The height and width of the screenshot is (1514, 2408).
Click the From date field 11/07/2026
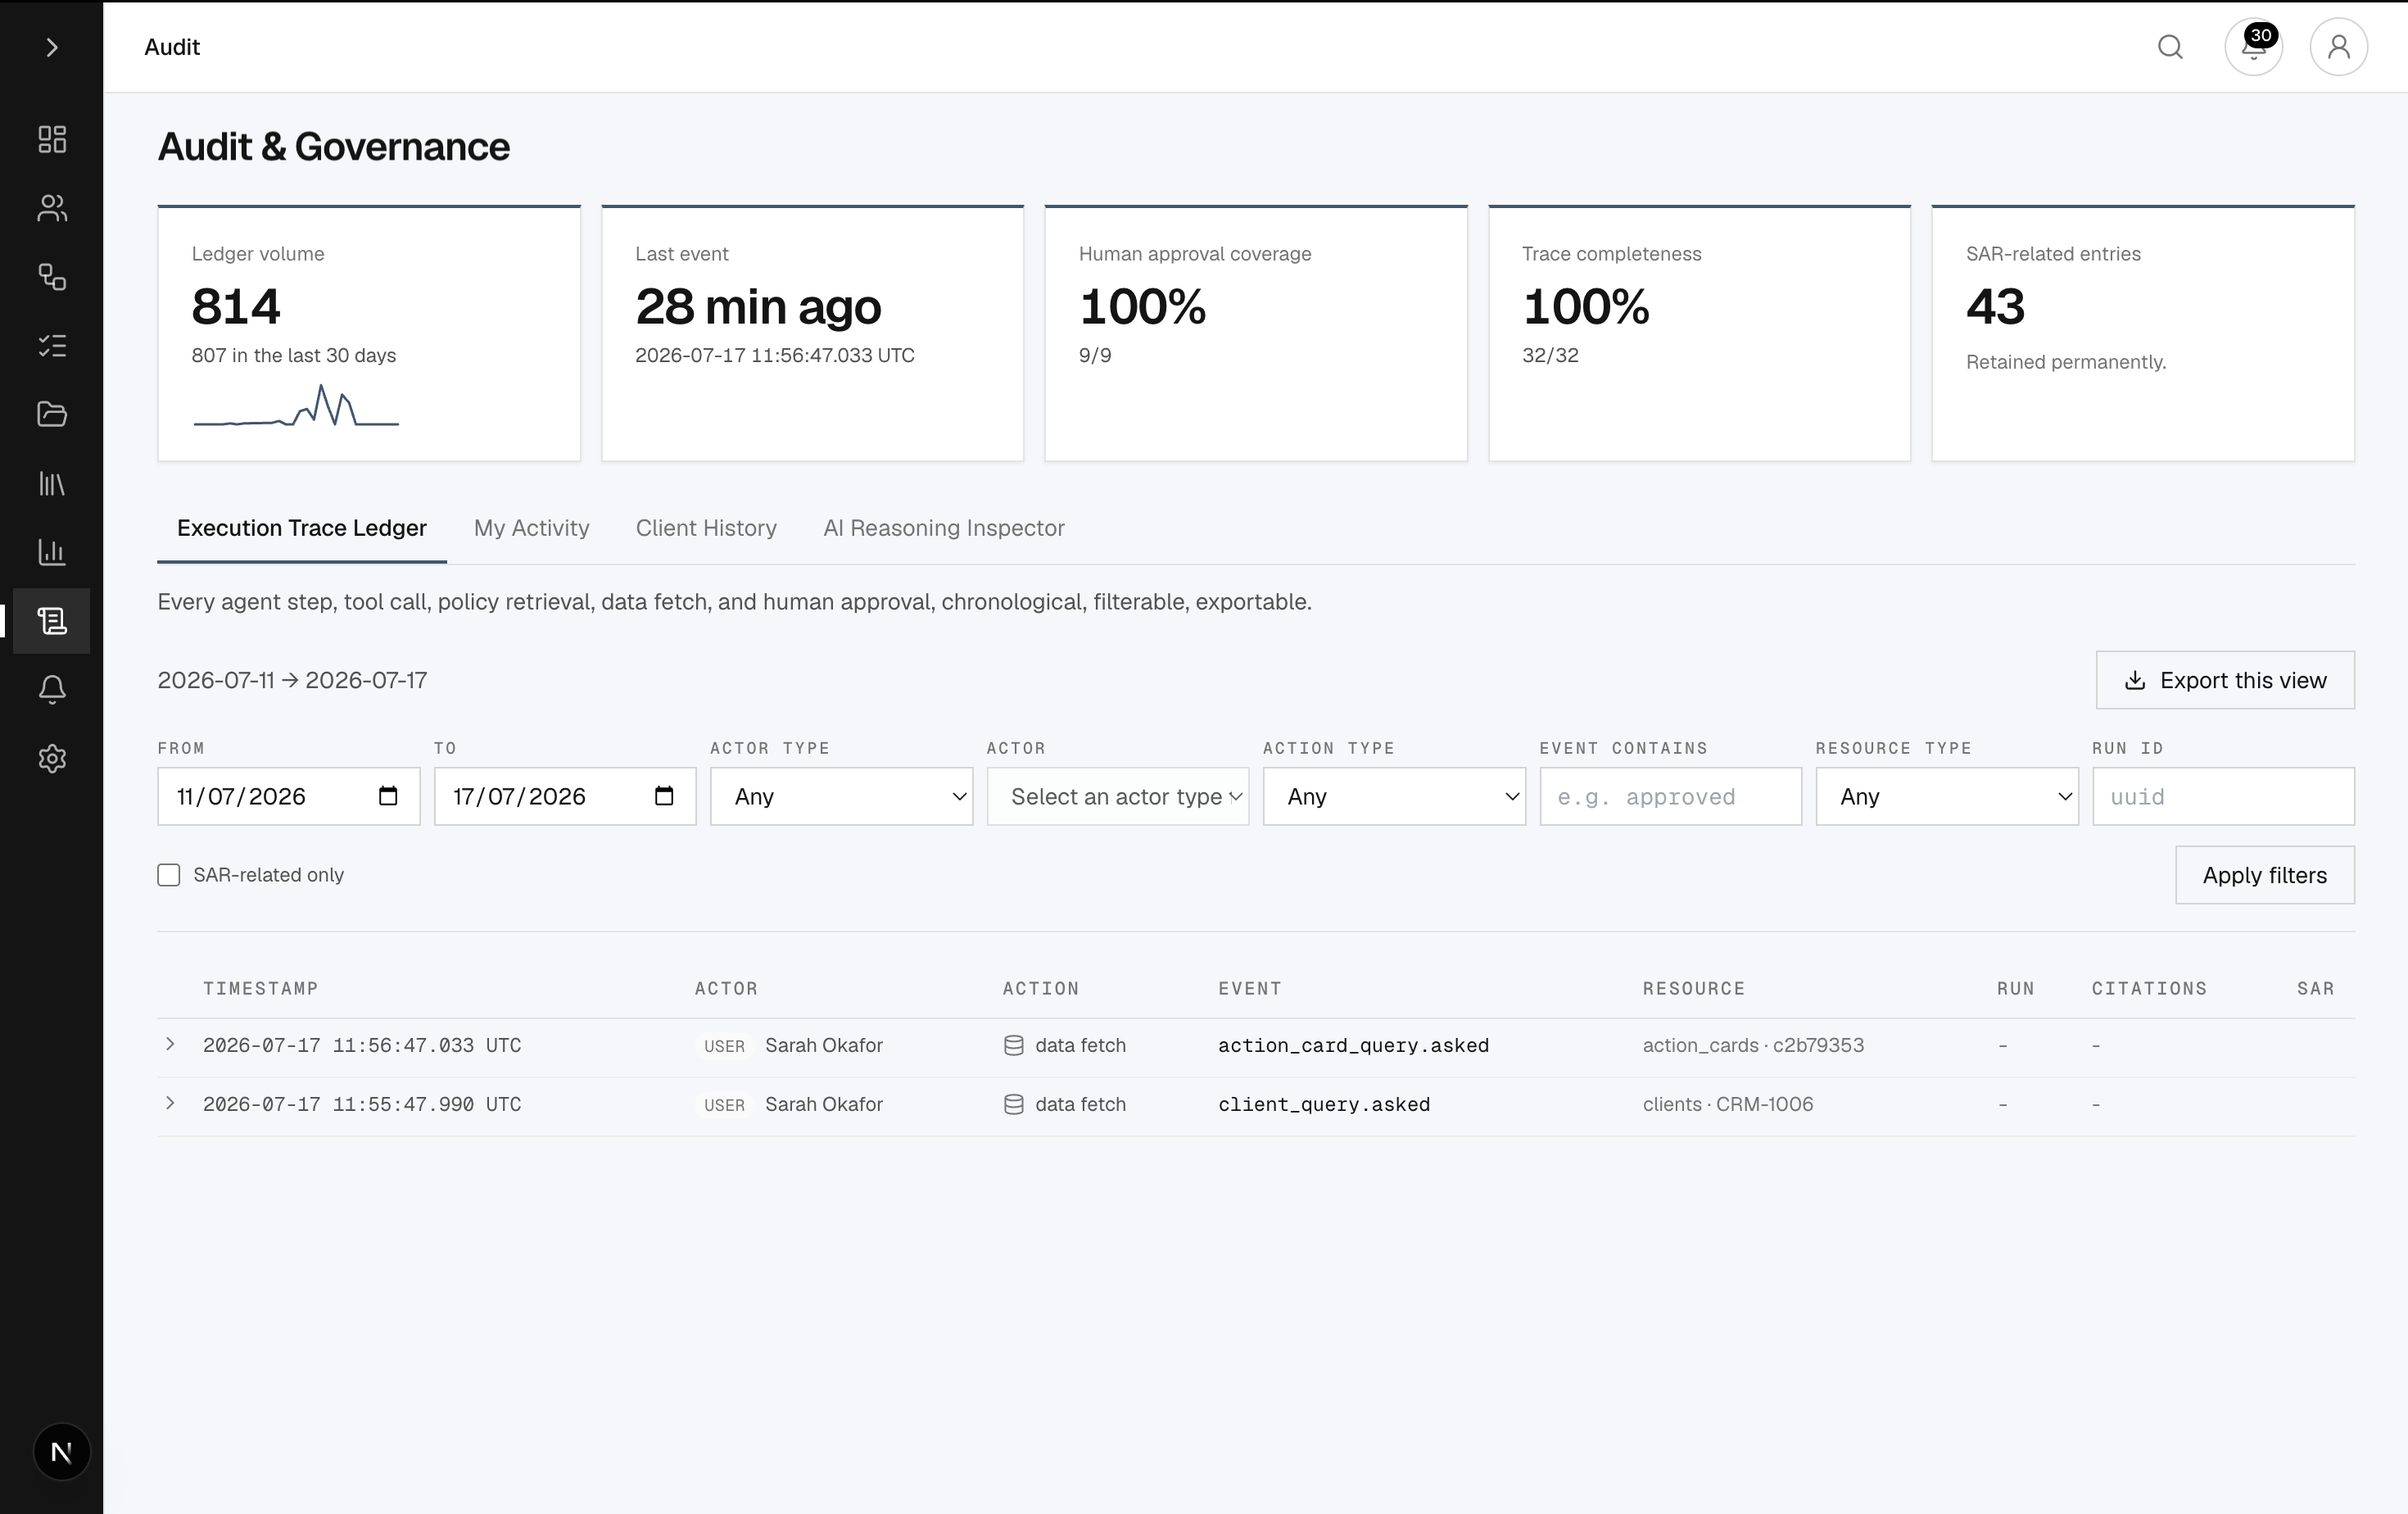coord(288,796)
